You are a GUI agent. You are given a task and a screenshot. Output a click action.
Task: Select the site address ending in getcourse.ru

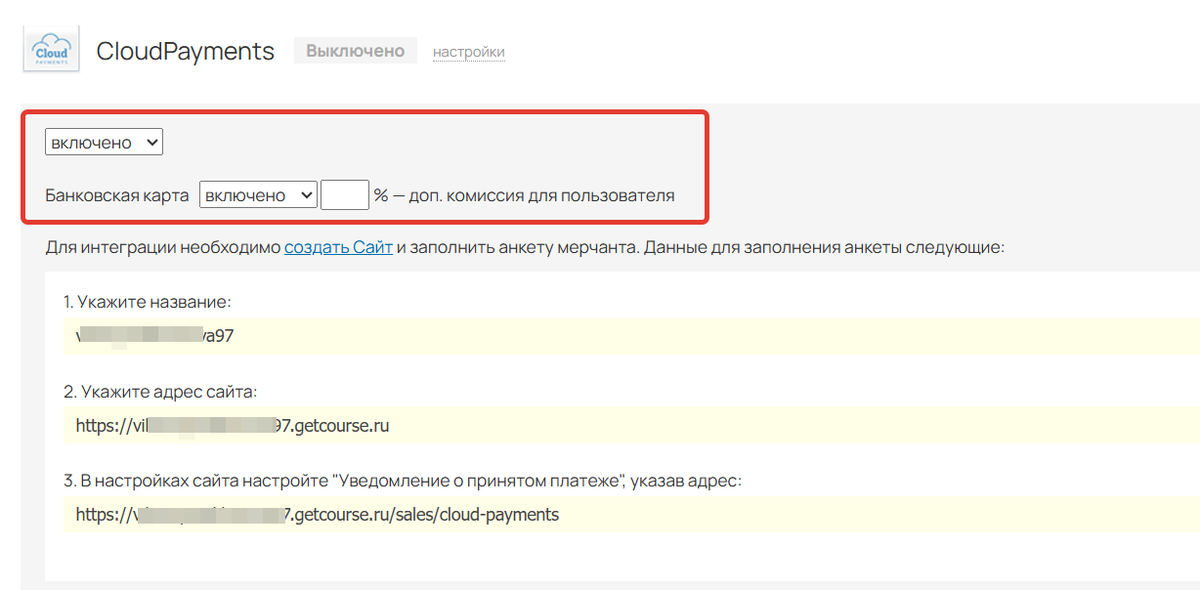tap(232, 425)
